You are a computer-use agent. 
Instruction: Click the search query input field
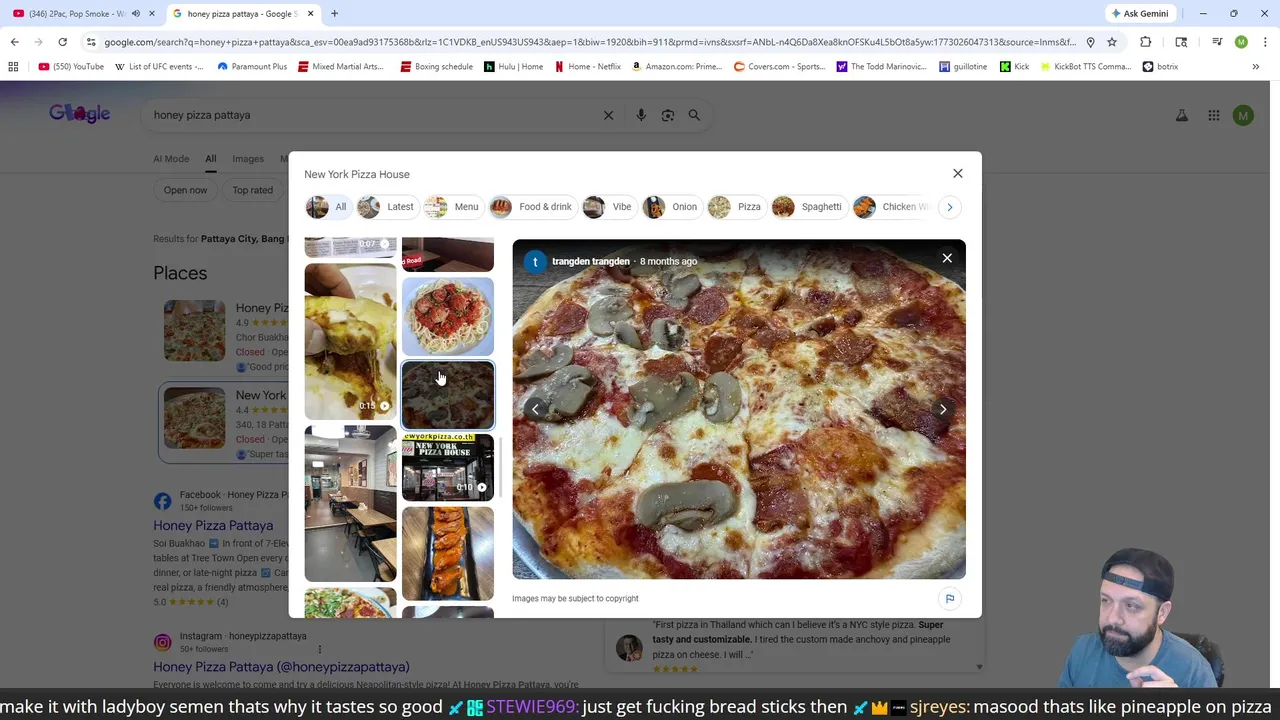(x=370, y=115)
